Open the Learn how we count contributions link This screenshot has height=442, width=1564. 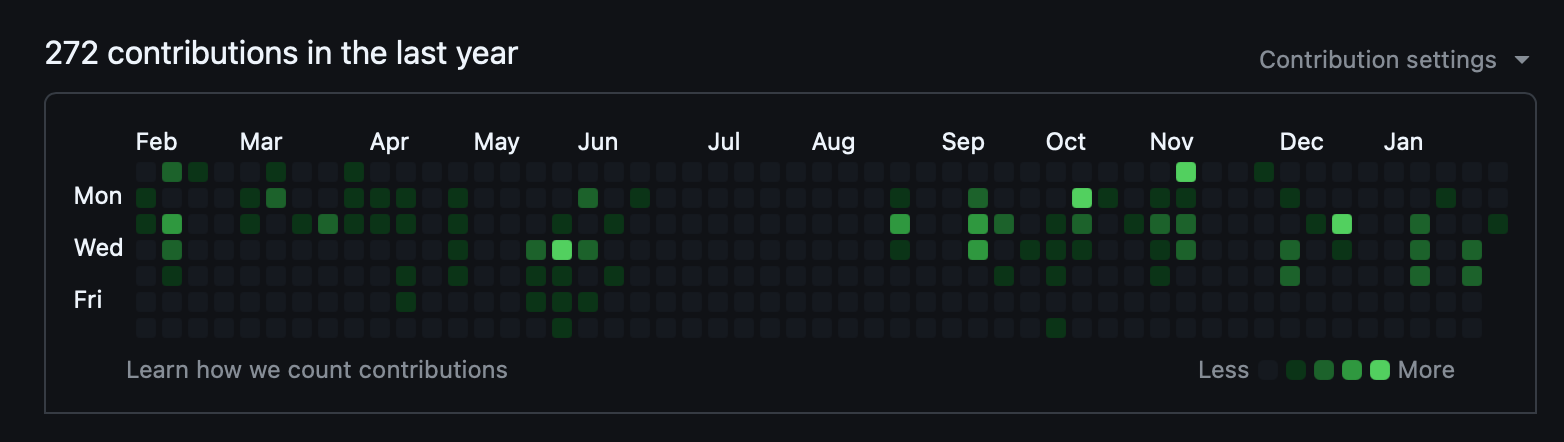tap(317, 370)
